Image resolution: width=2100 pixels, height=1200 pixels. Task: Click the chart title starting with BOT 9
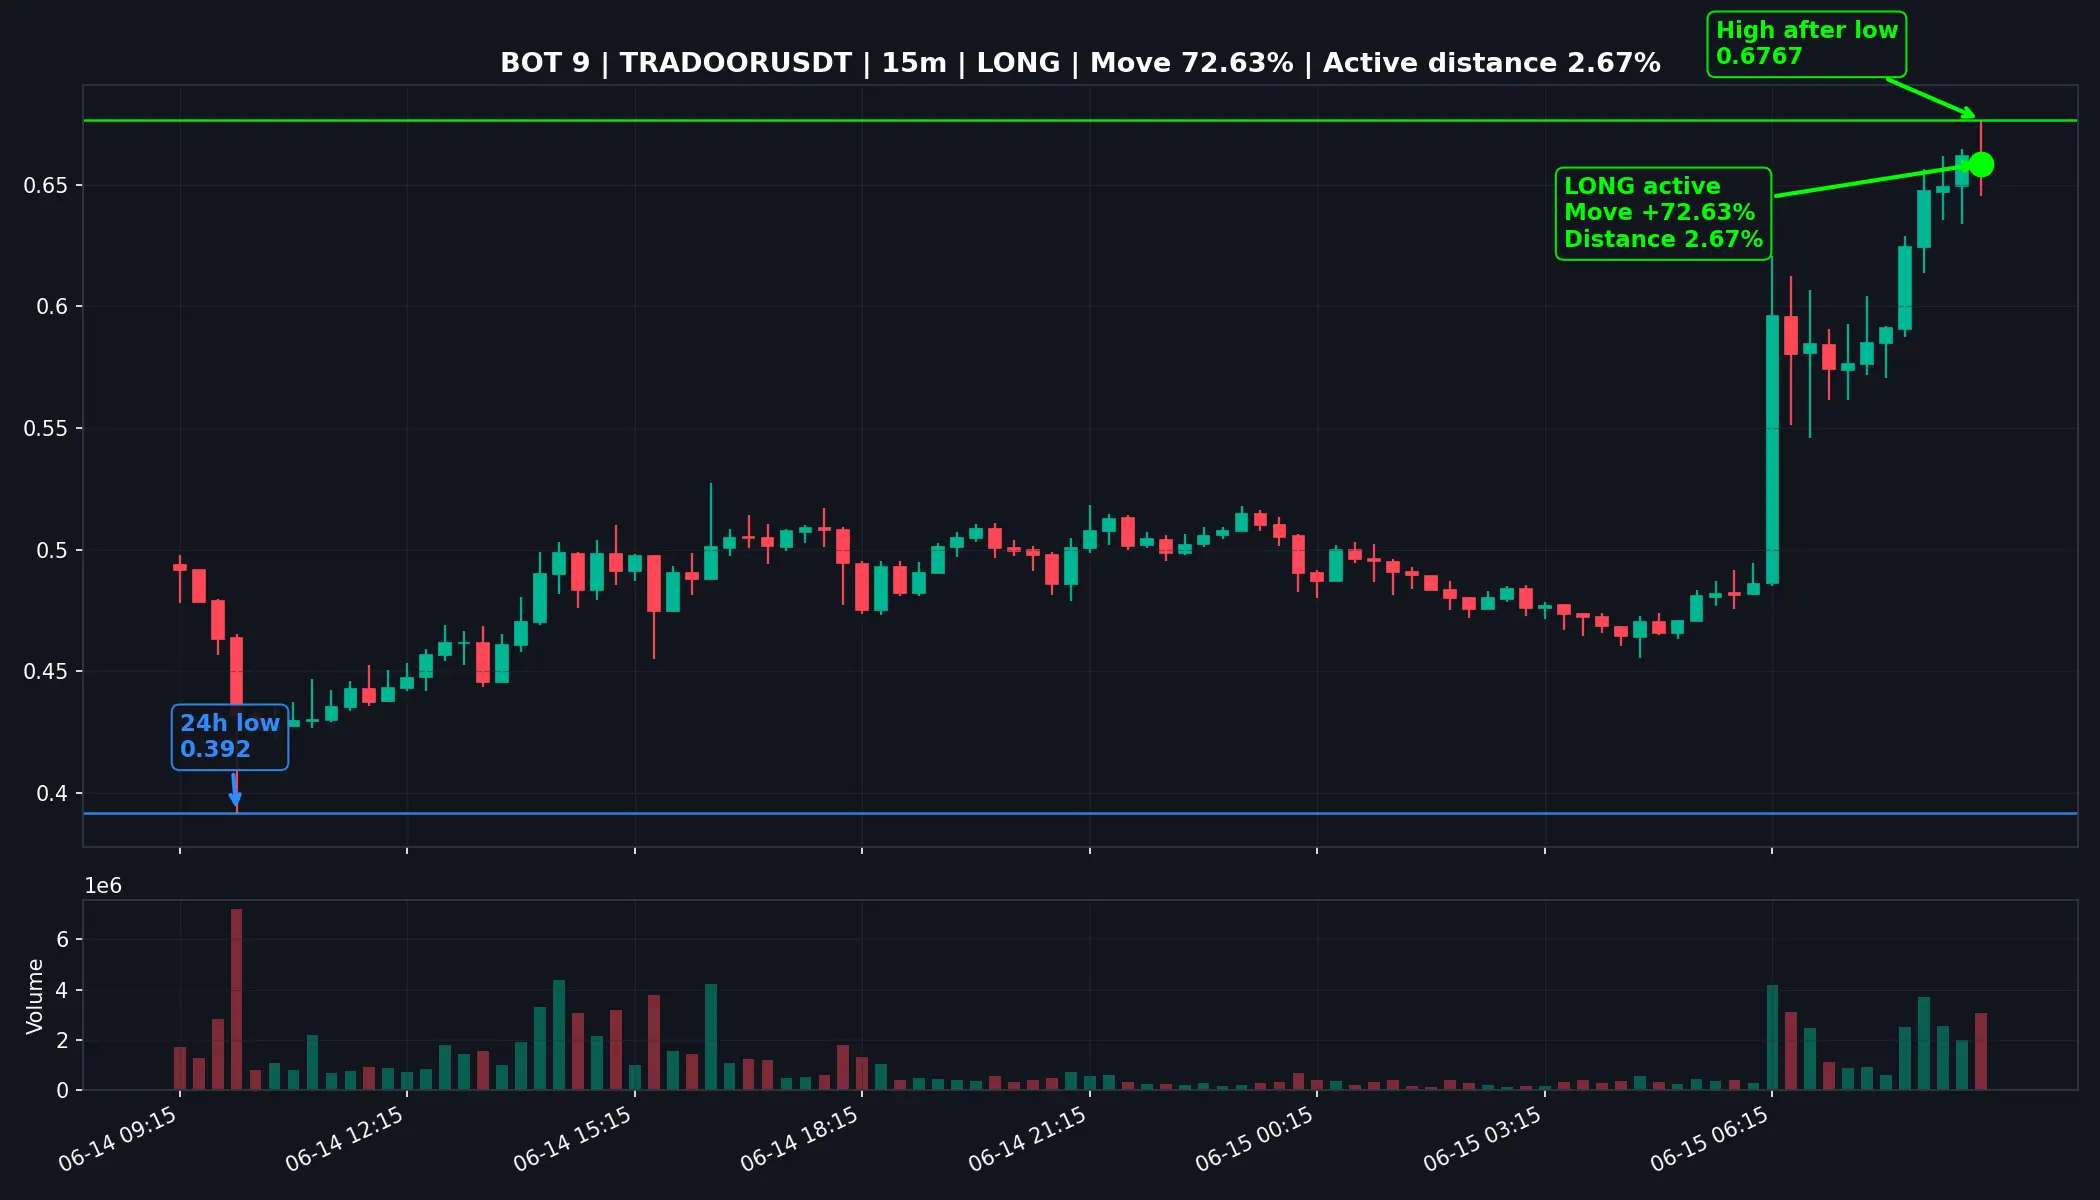point(1080,63)
